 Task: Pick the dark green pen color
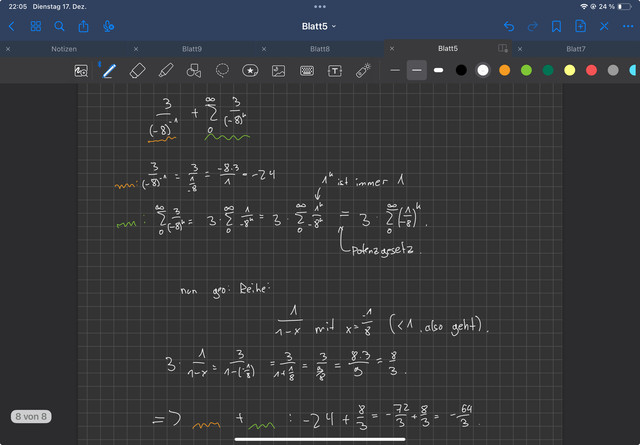548,70
